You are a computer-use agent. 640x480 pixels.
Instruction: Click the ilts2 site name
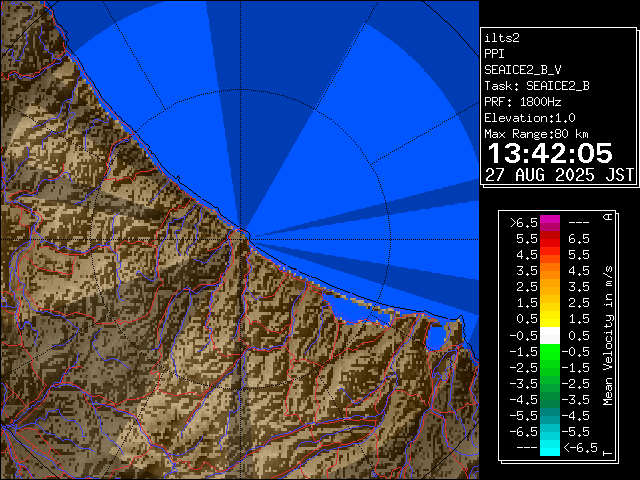coord(500,37)
